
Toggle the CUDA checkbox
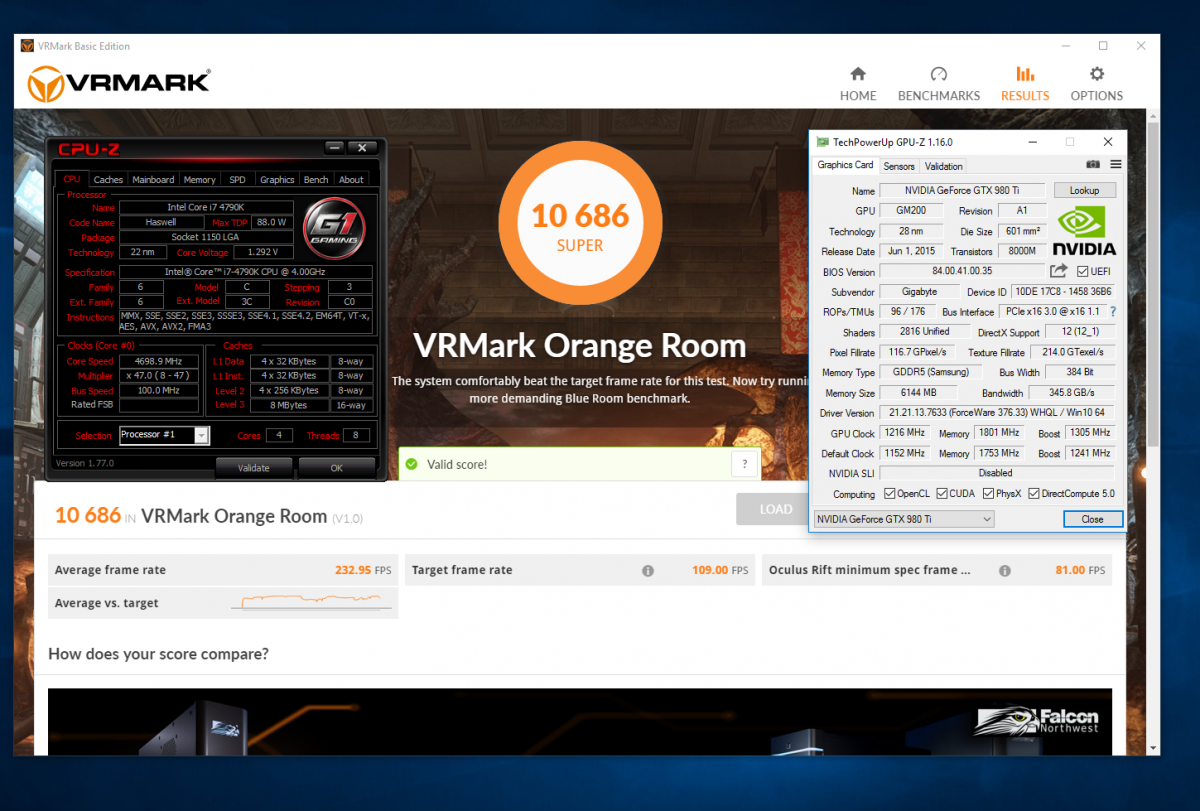coord(941,494)
